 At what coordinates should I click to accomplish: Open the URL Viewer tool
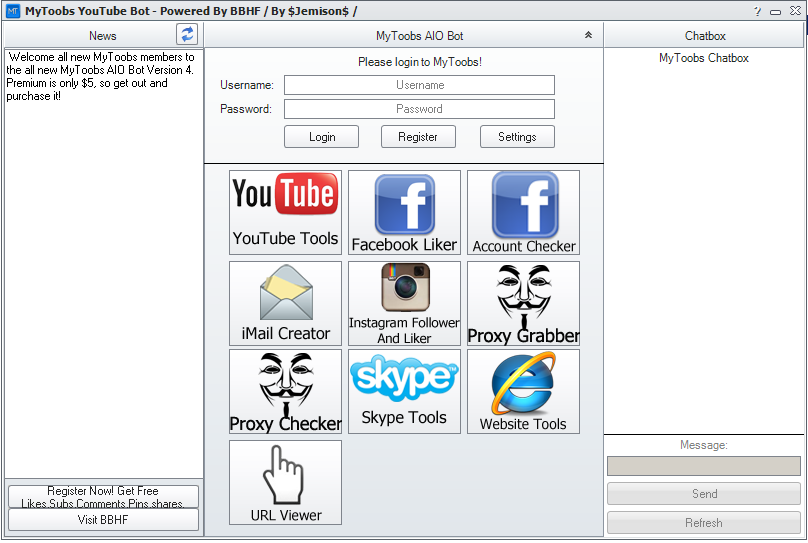click(x=285, y=482)
